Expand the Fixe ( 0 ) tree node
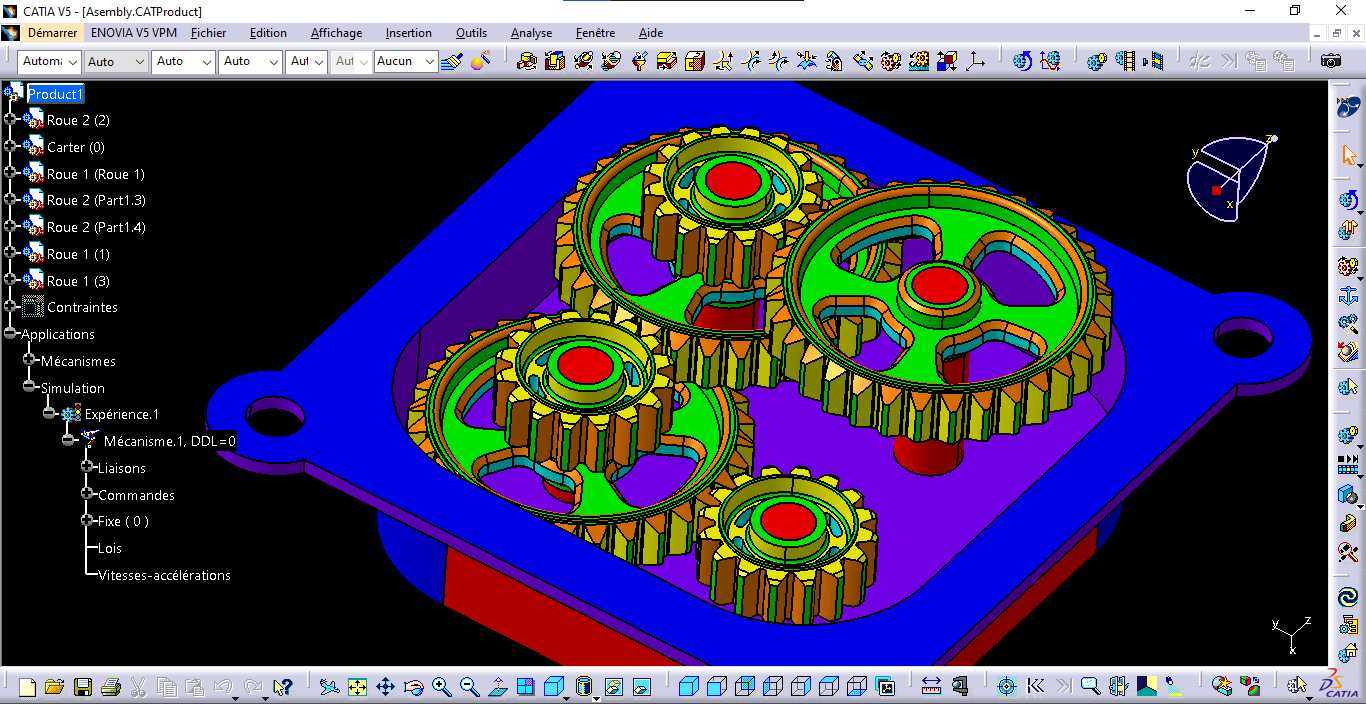 click(x=87, y=520)
